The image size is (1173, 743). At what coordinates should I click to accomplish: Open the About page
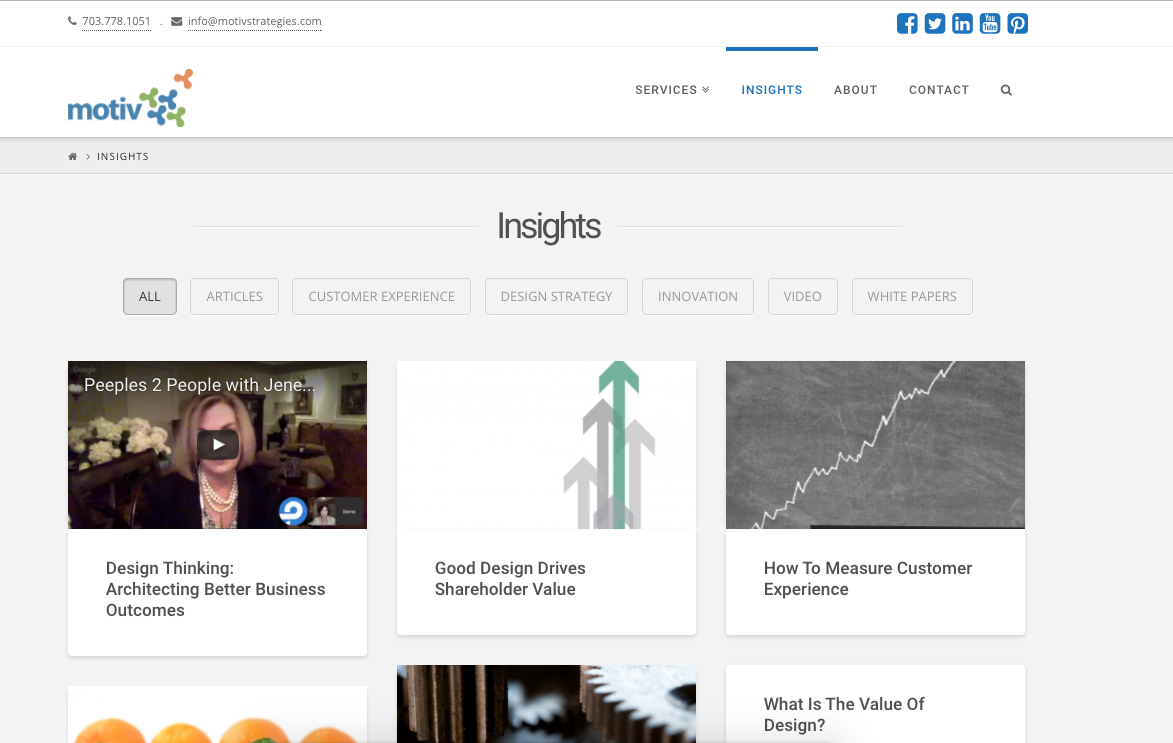(855, 90)
